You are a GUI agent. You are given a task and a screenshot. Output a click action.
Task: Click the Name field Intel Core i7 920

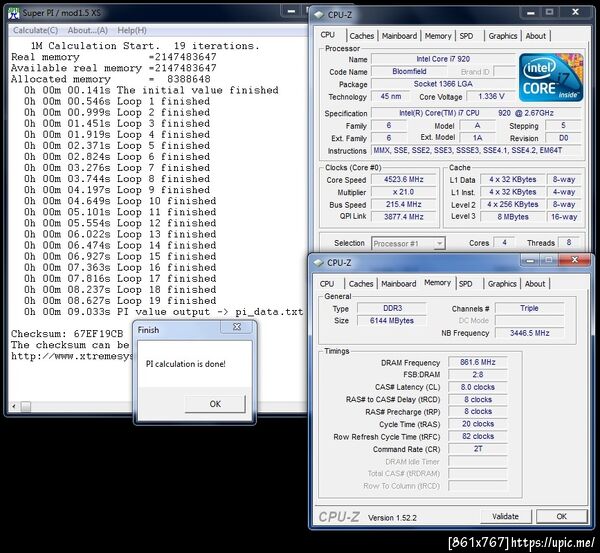pos(443,59)
